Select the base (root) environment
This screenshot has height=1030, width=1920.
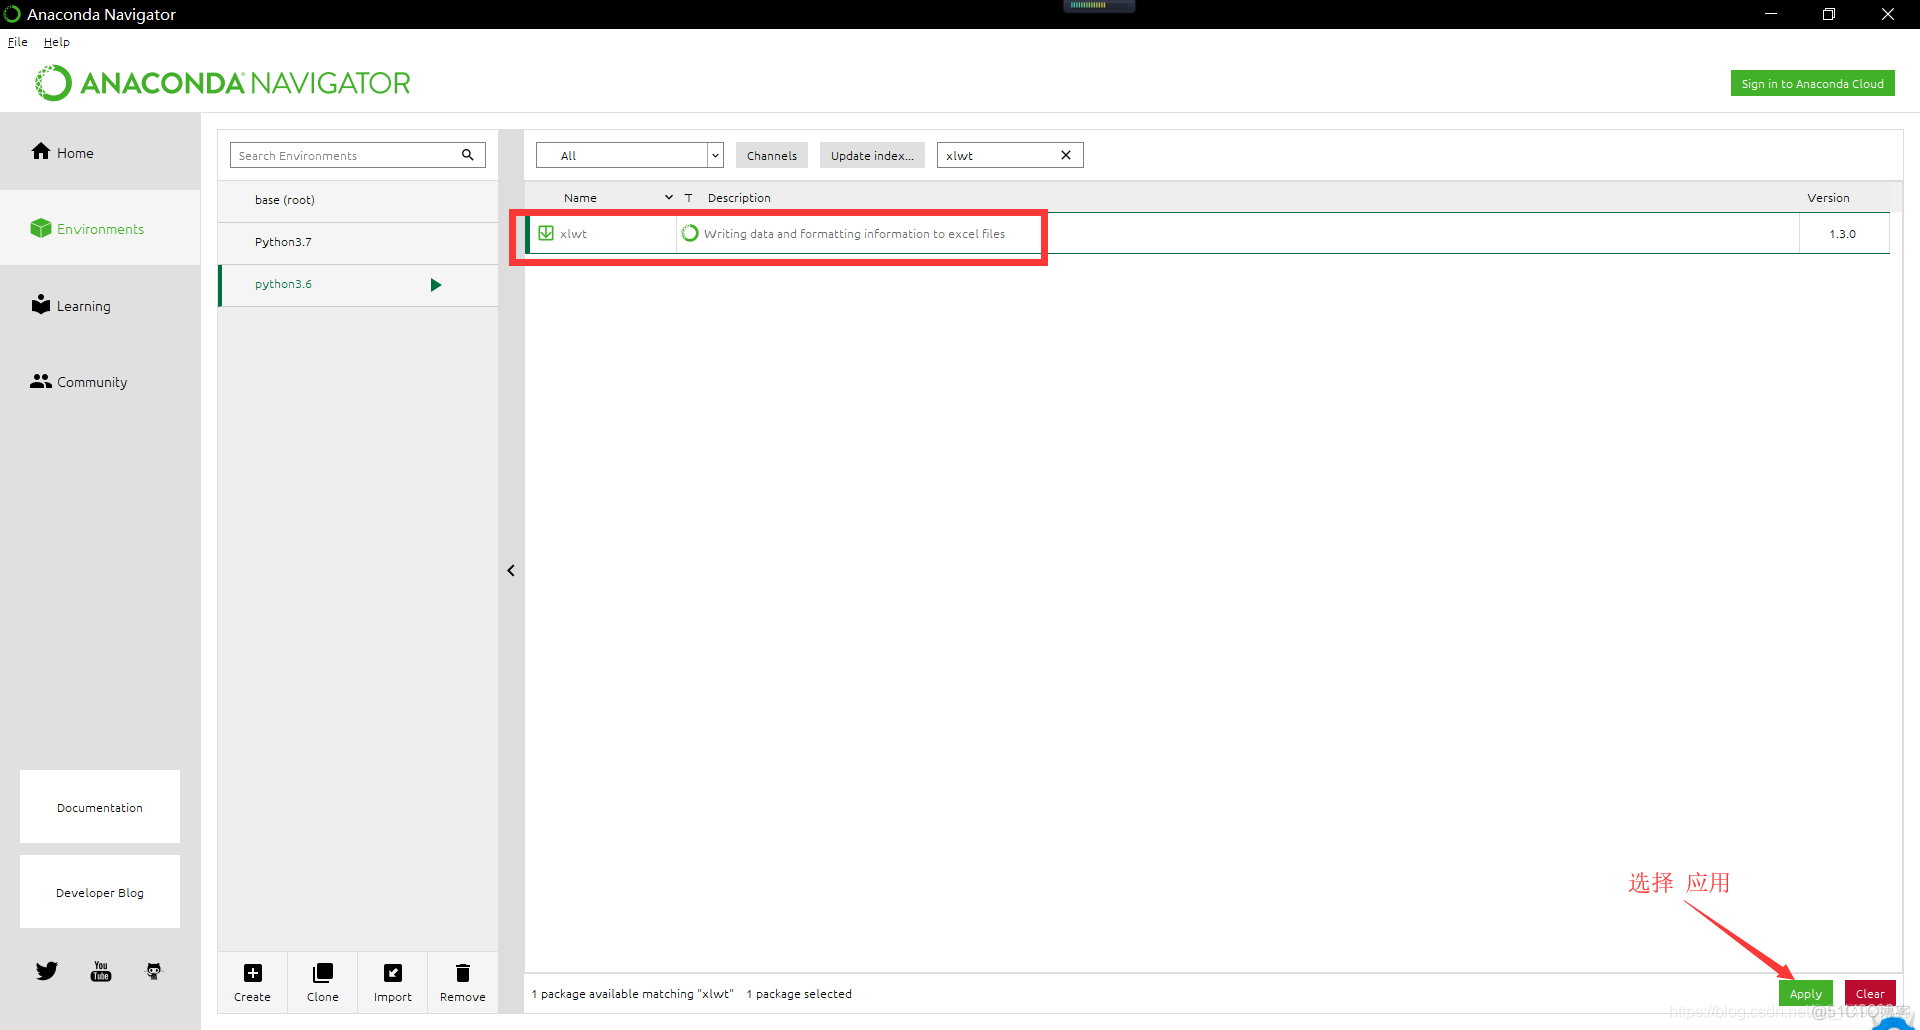coord(358,200)
